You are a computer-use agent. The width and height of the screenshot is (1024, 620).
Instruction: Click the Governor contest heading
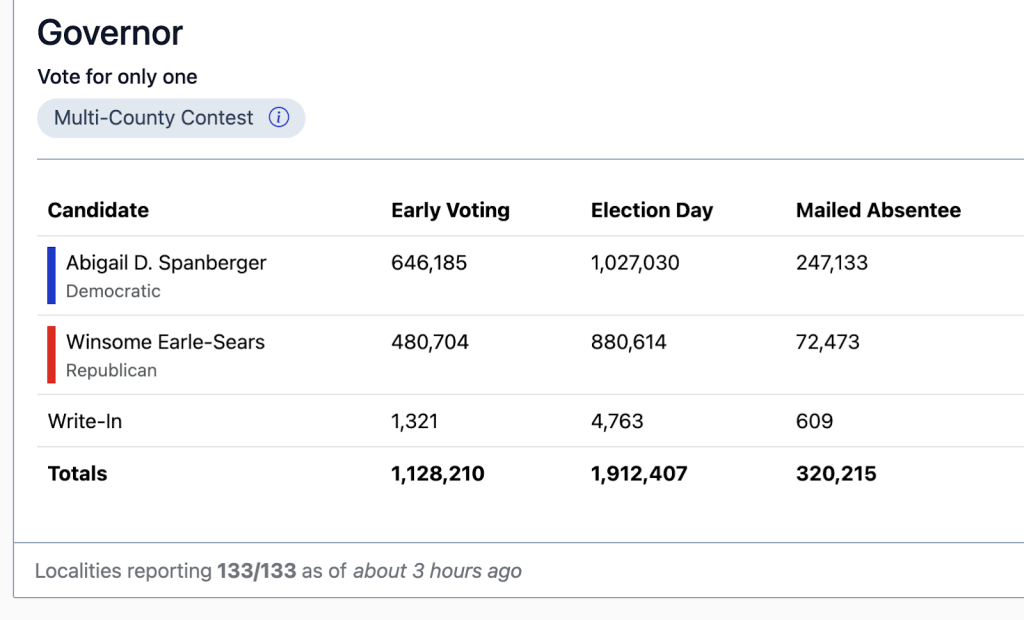[x=110, y=33]
